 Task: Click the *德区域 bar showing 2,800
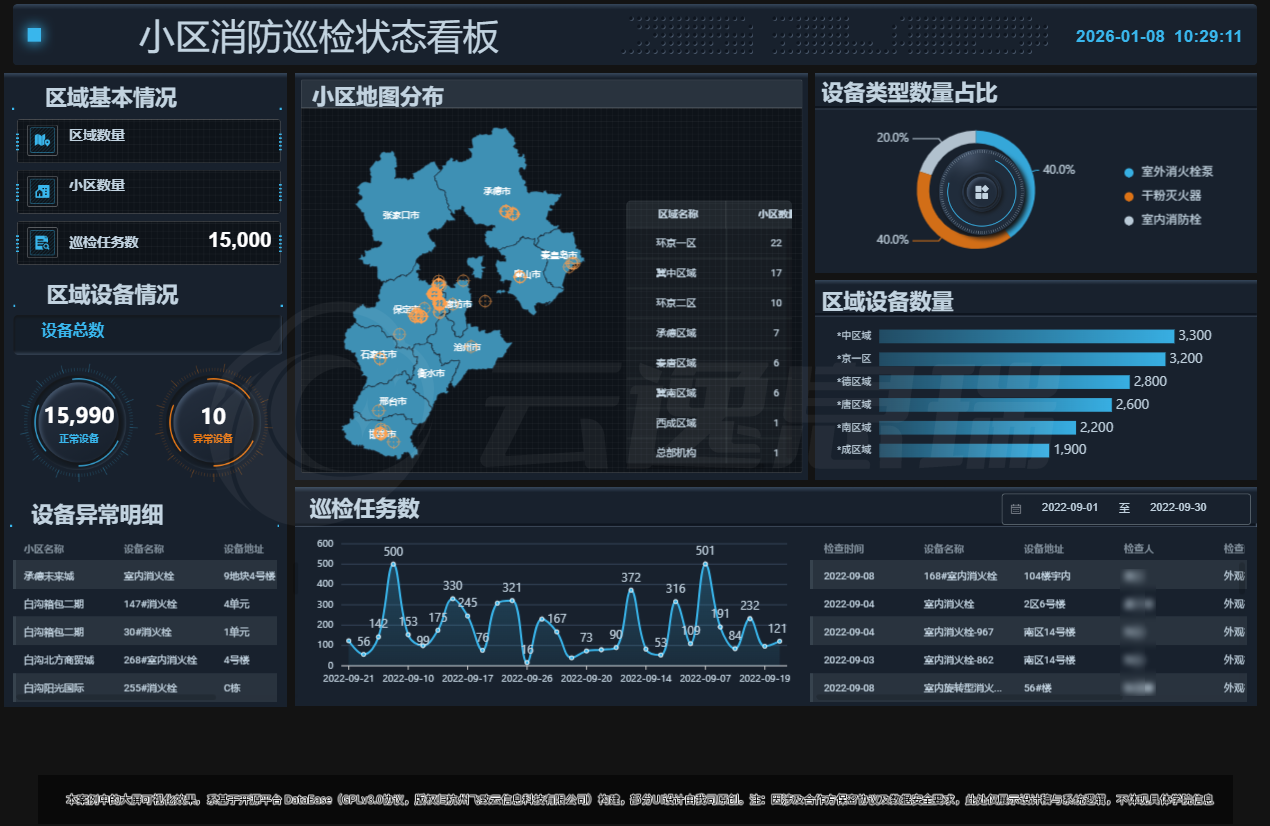[x=1004, y=382]
